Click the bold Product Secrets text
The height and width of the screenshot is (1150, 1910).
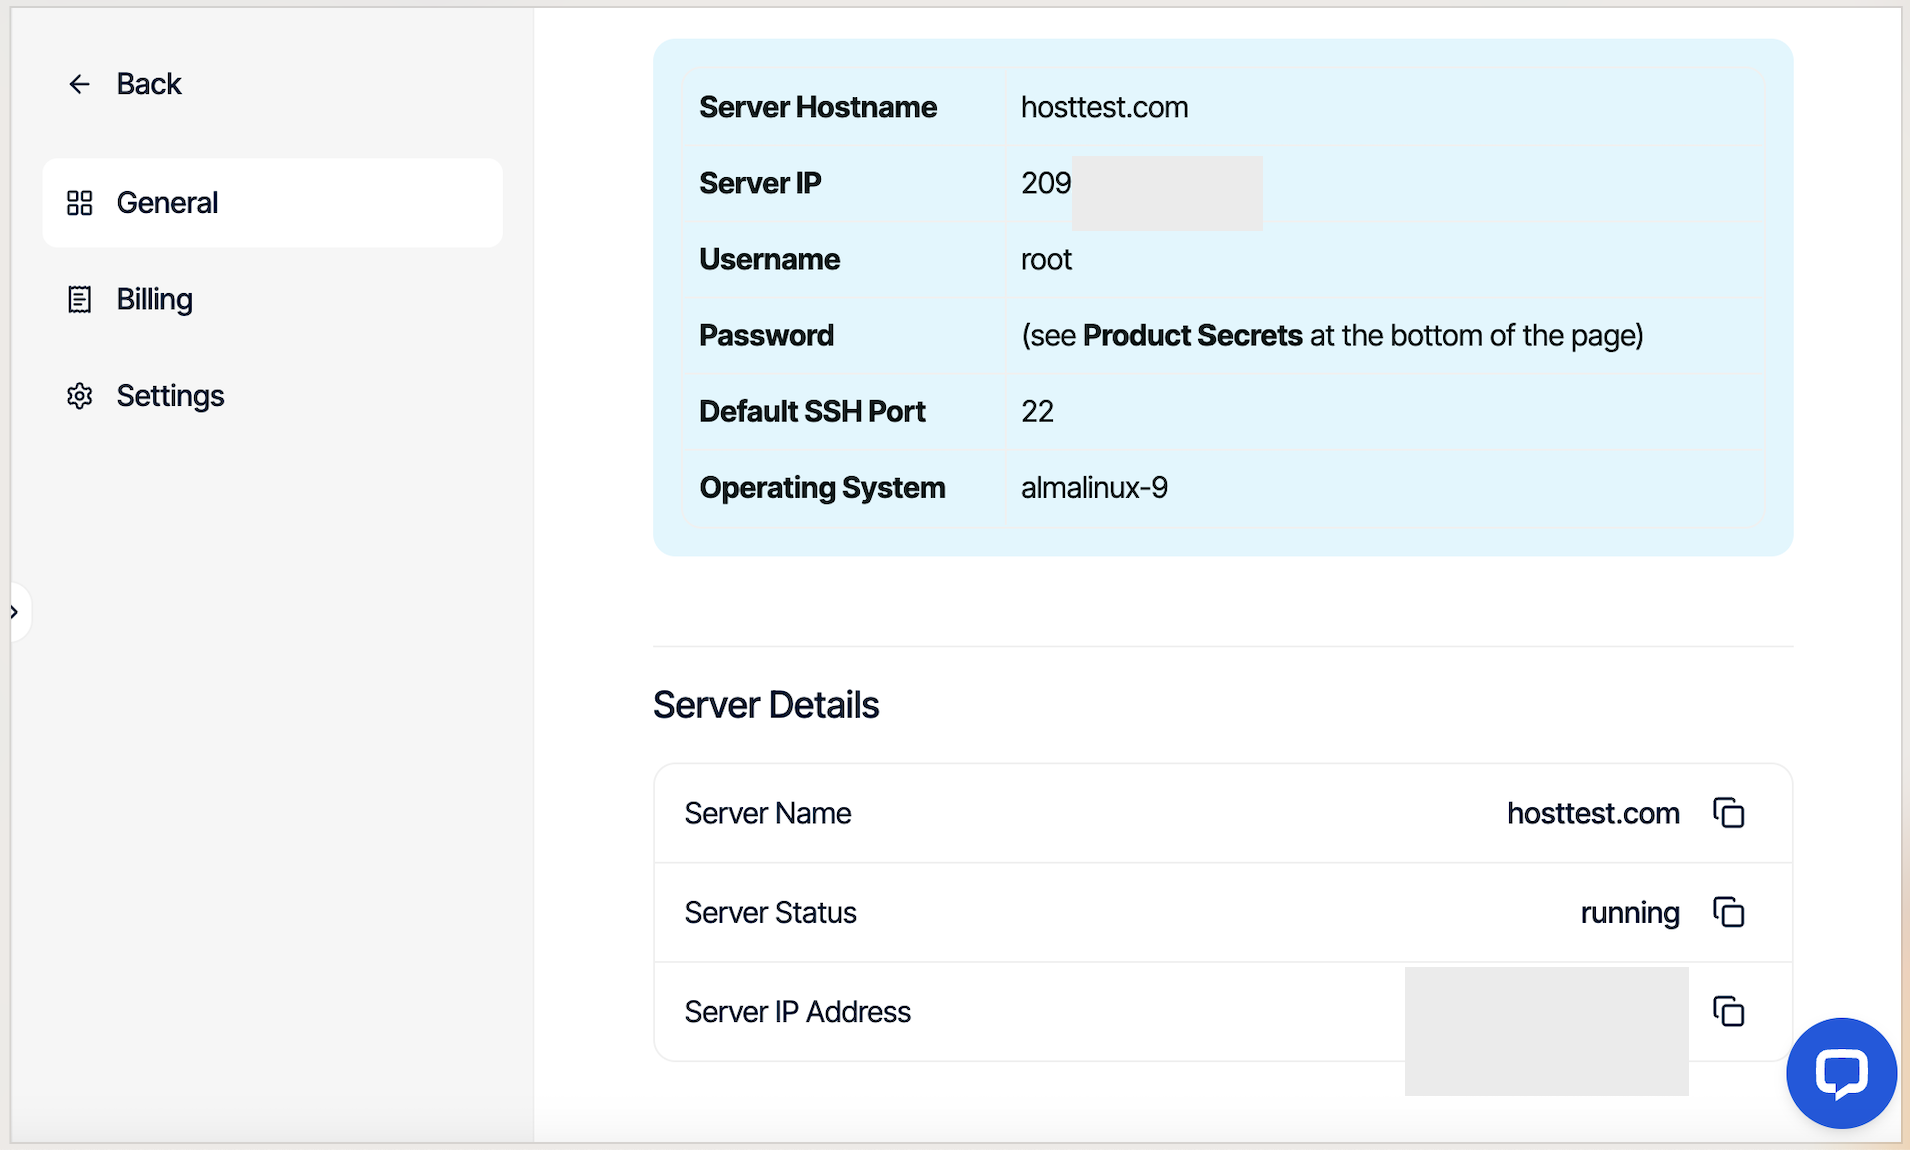1192,335
